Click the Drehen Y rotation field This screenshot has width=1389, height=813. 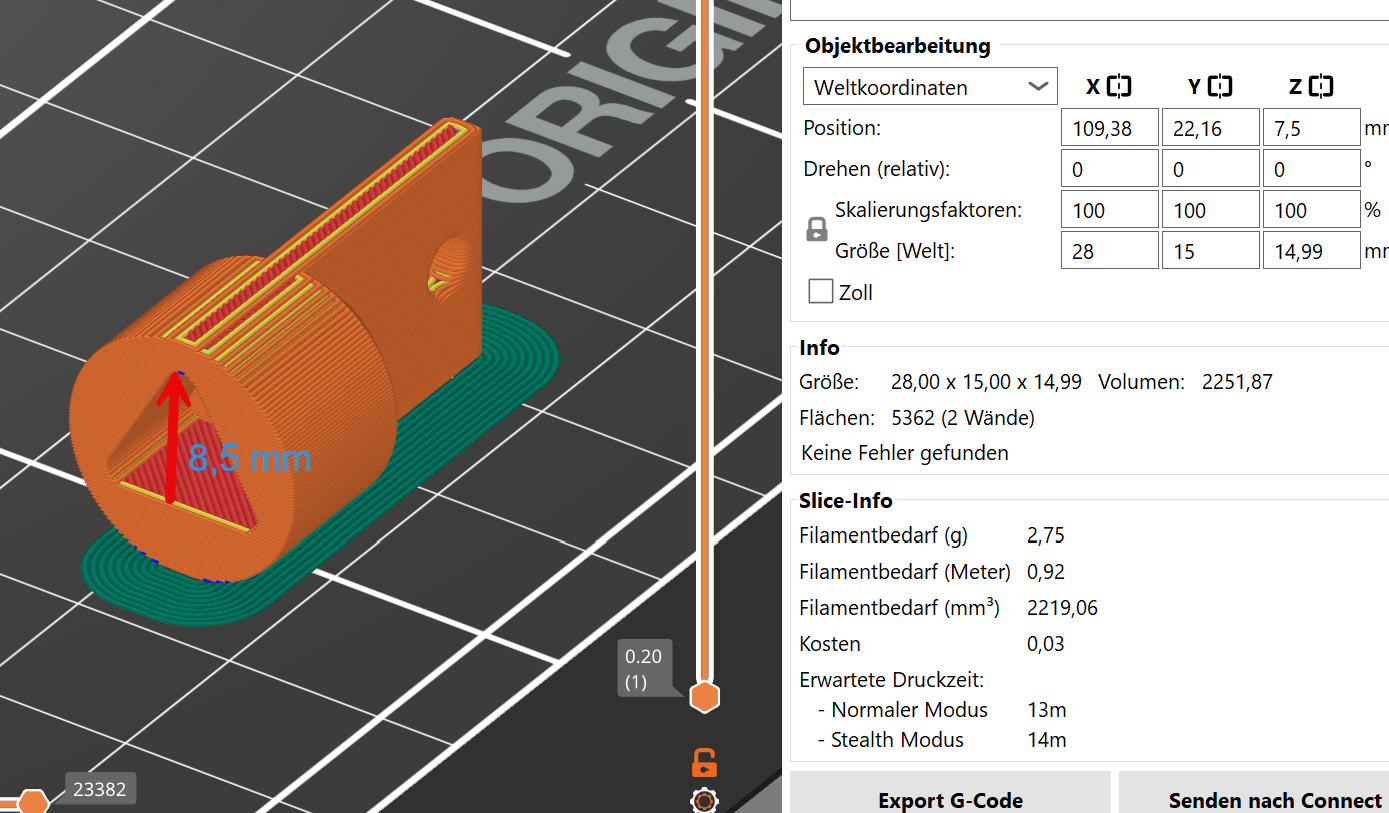pos(1211,169)
